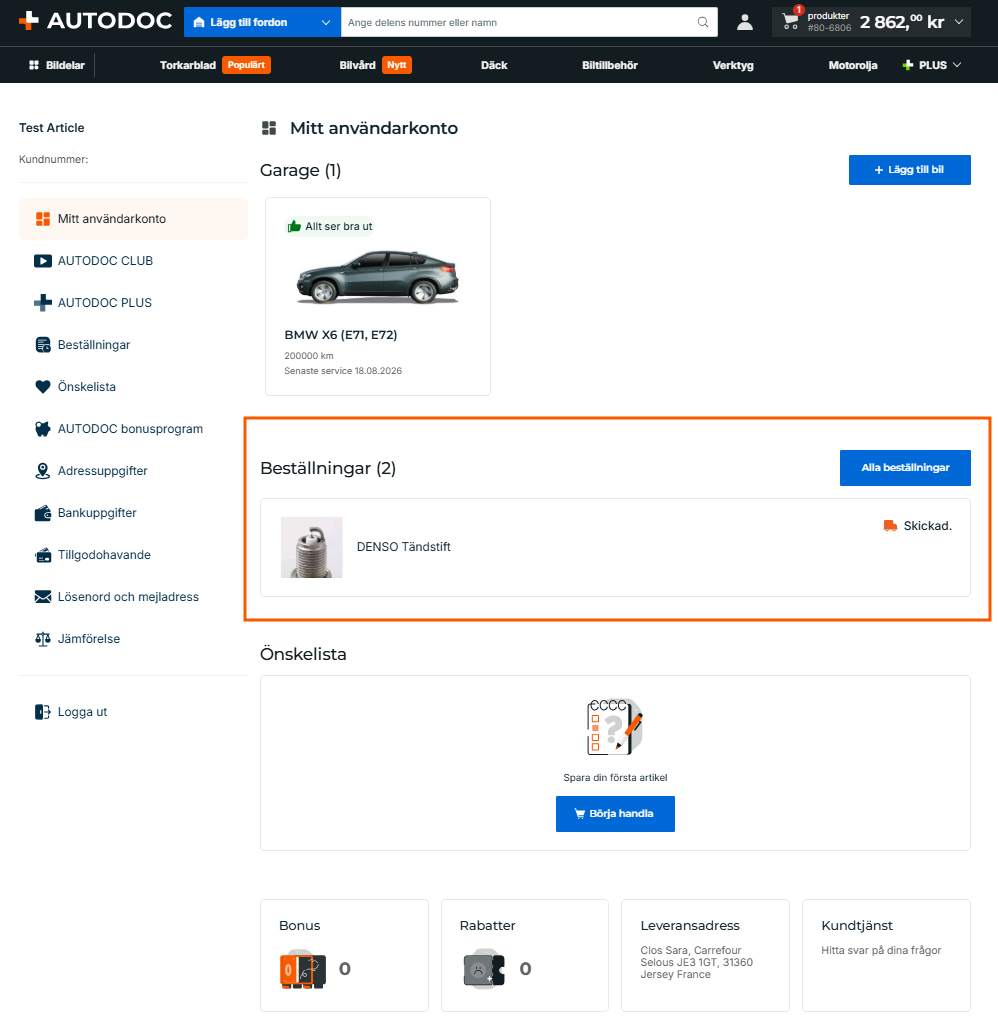Image resolution: width=998 pixels, height=1031 pixels.
Task: Open the Motorolja menu item
Action: click(x=853, y=65)
